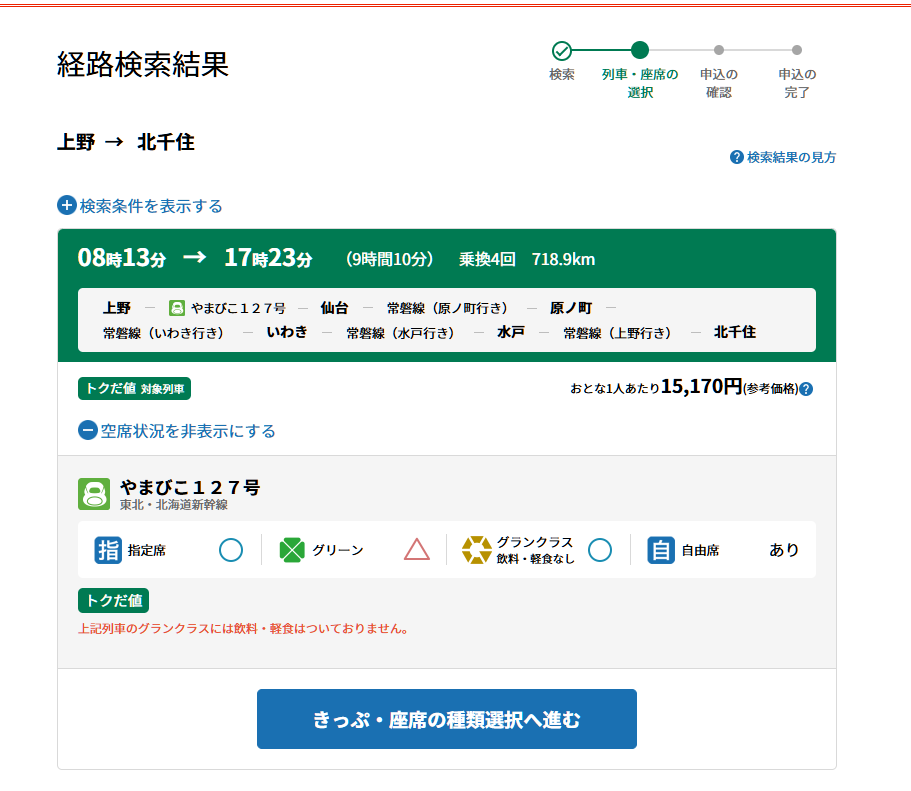Click 常磐線（上野行き） in the route
Screen dimensions: 911x791
[617, 332]
